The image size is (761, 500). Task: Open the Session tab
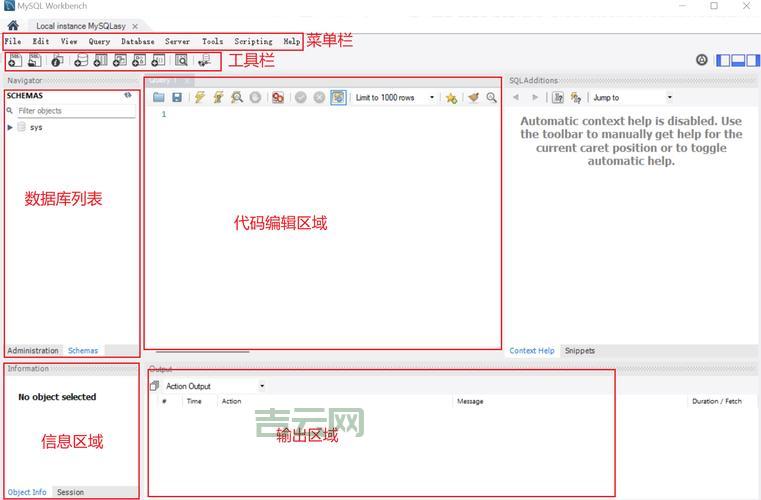pos(70,492)
